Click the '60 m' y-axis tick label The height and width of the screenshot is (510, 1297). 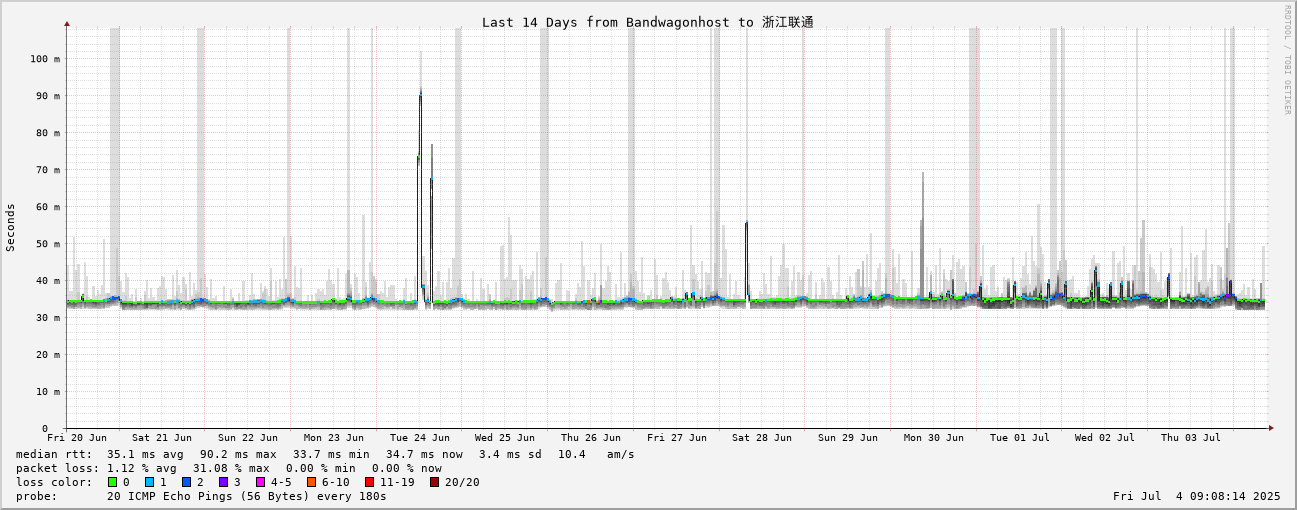click(47, 207)
